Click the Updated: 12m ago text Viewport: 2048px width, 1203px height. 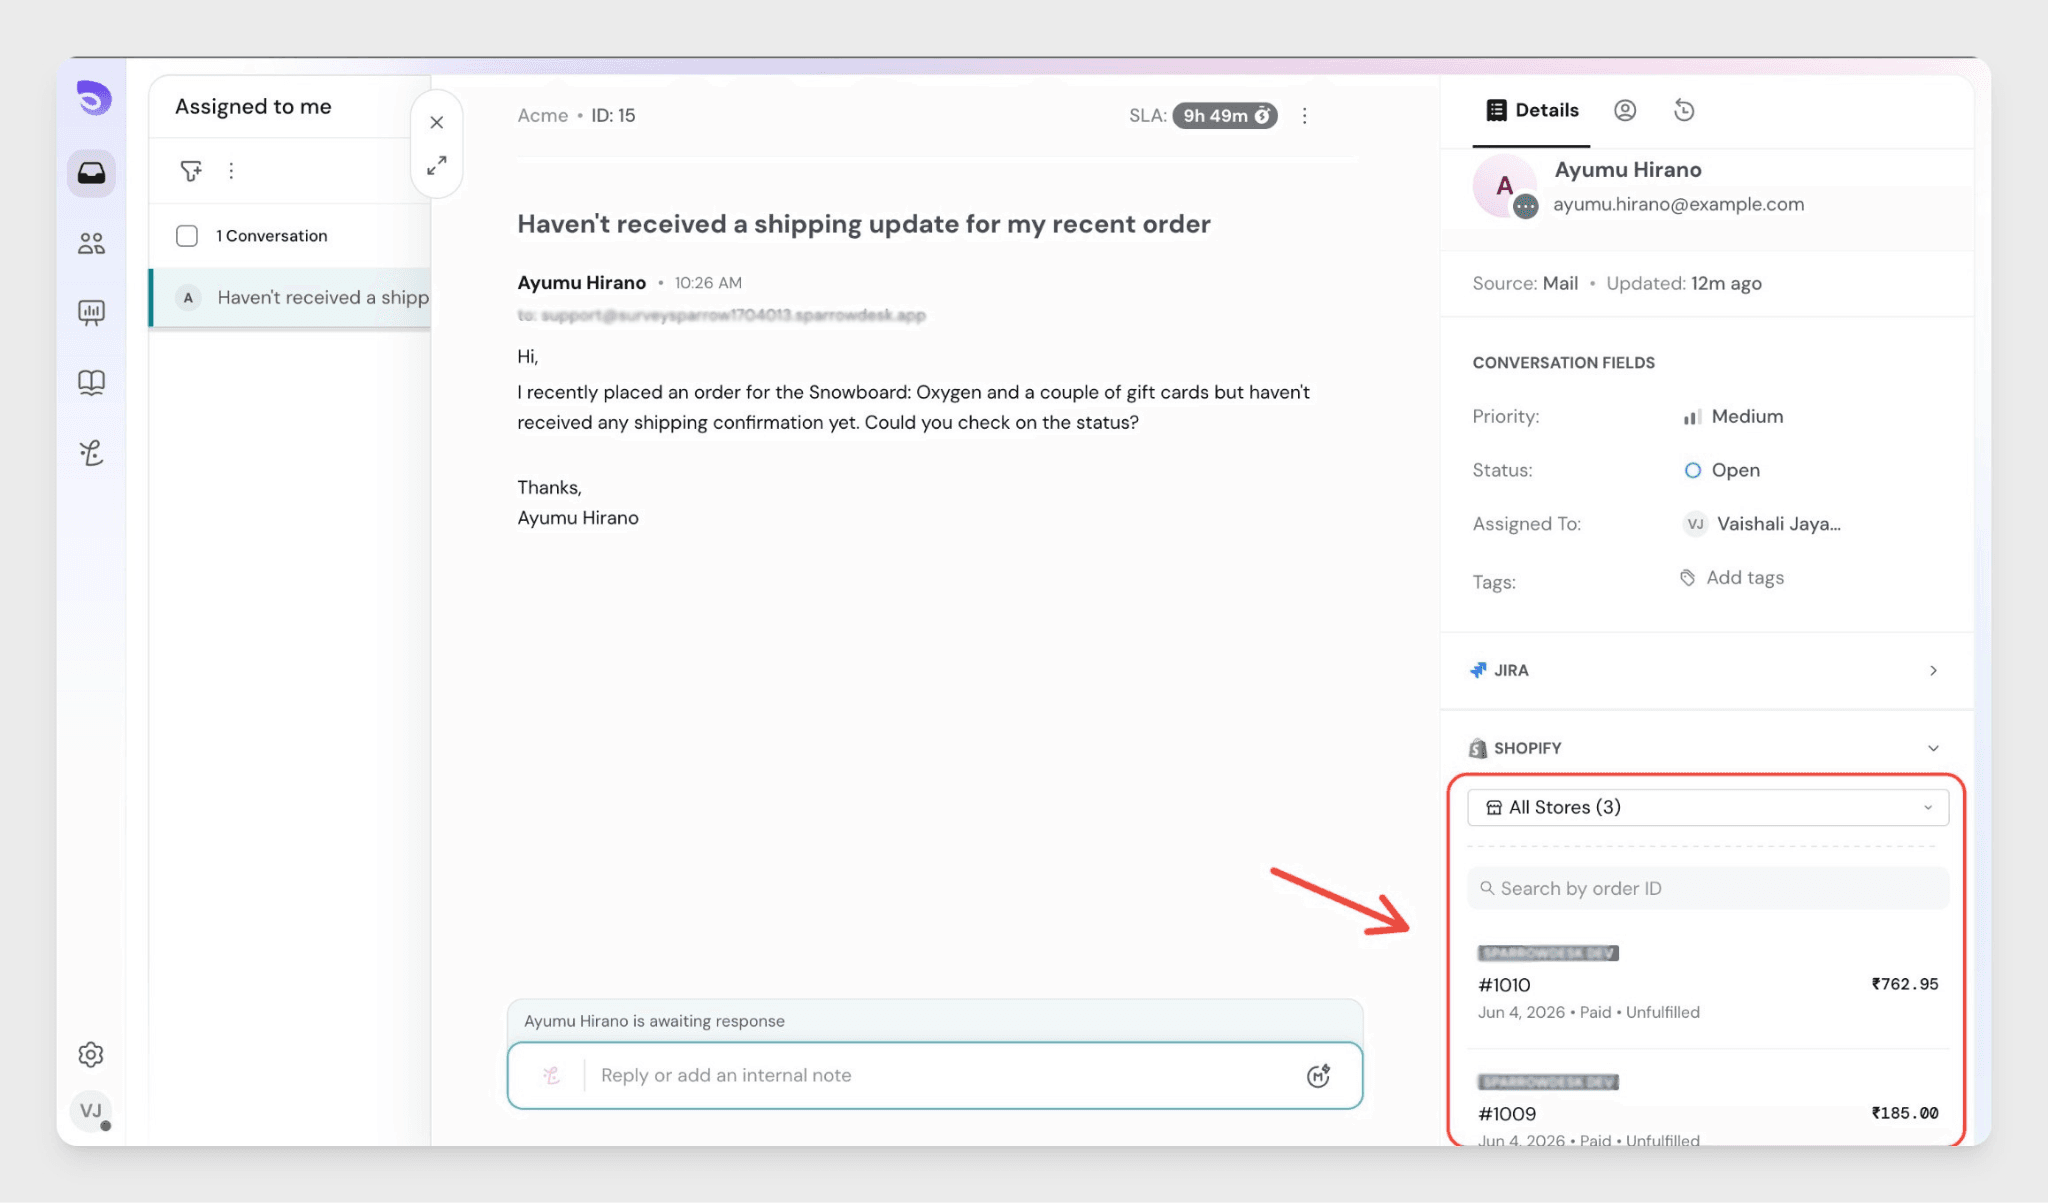[x=1684, y=284]
